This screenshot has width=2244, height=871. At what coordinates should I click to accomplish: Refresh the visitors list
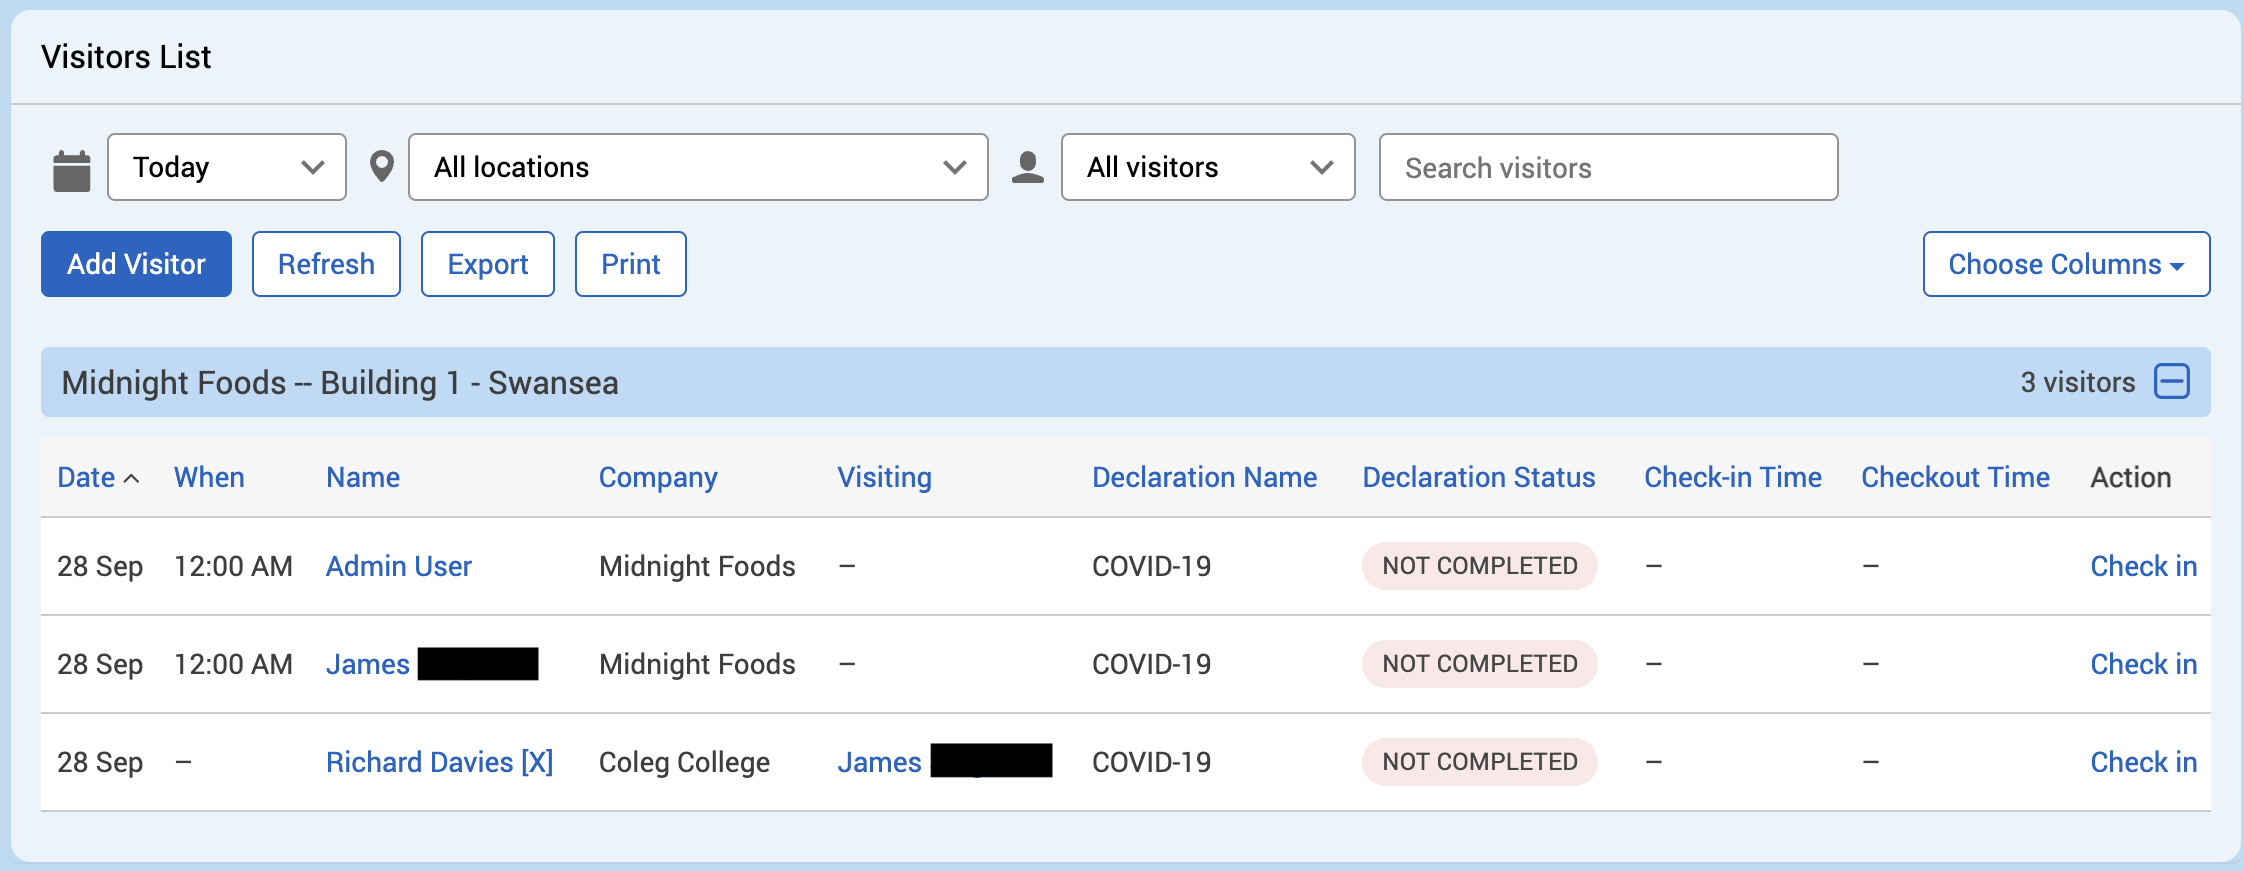click(x=326, y=264)
